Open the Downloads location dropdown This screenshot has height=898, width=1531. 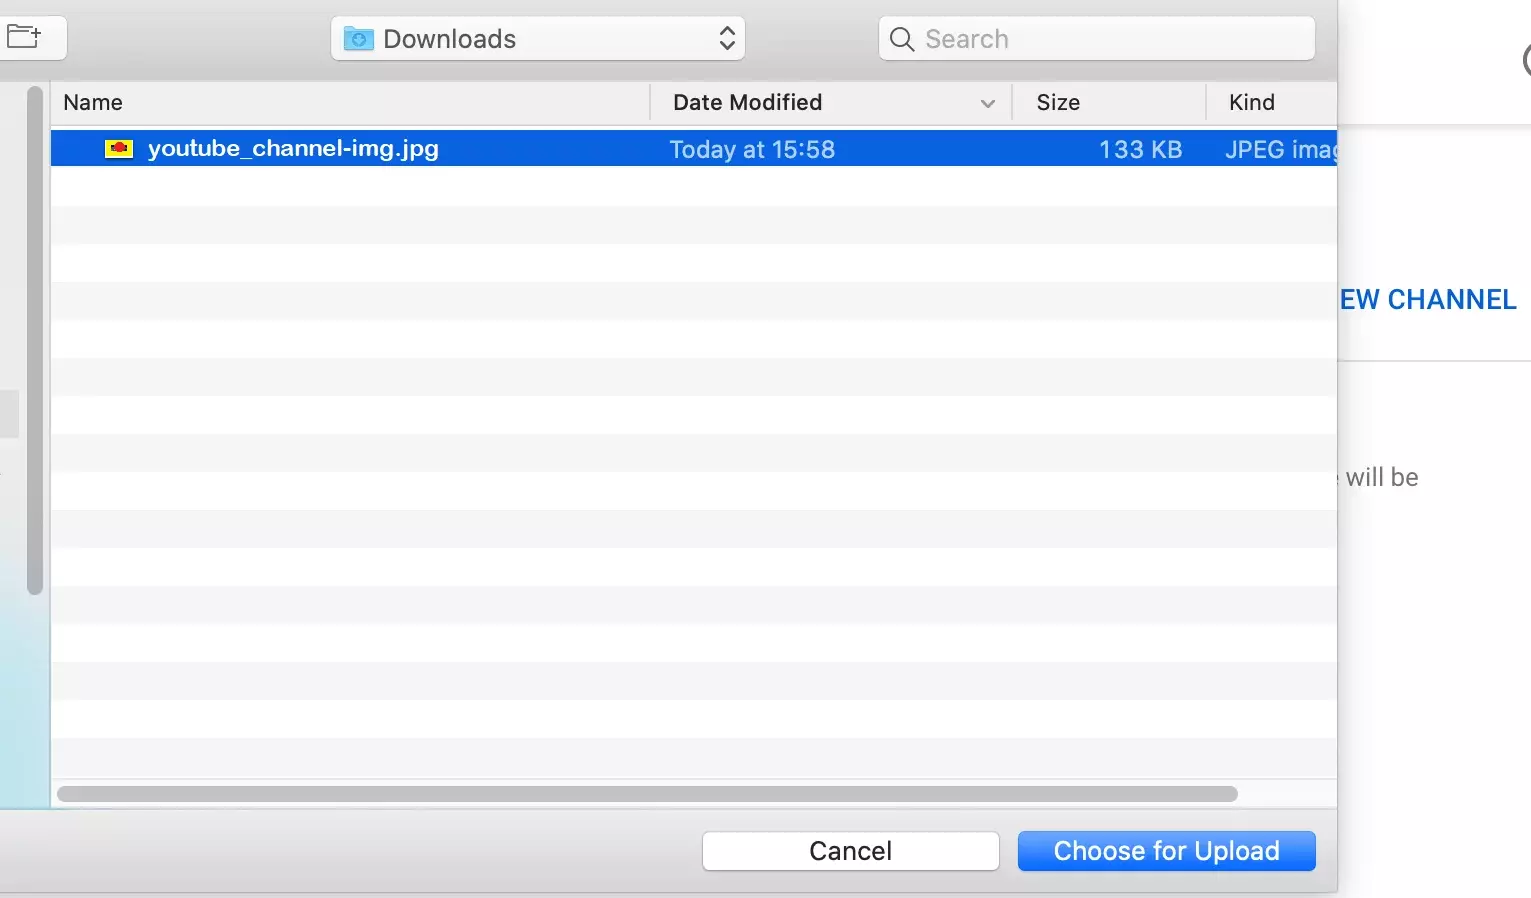click(538, 39)
